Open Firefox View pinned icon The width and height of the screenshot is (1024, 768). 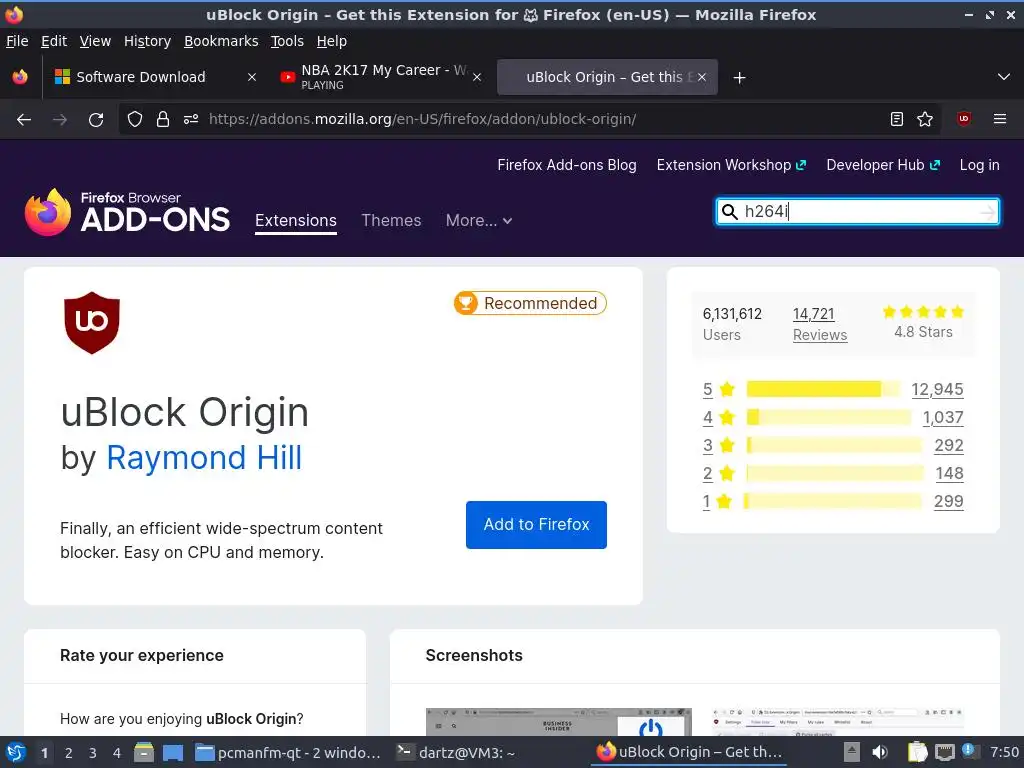pos(20,77)
